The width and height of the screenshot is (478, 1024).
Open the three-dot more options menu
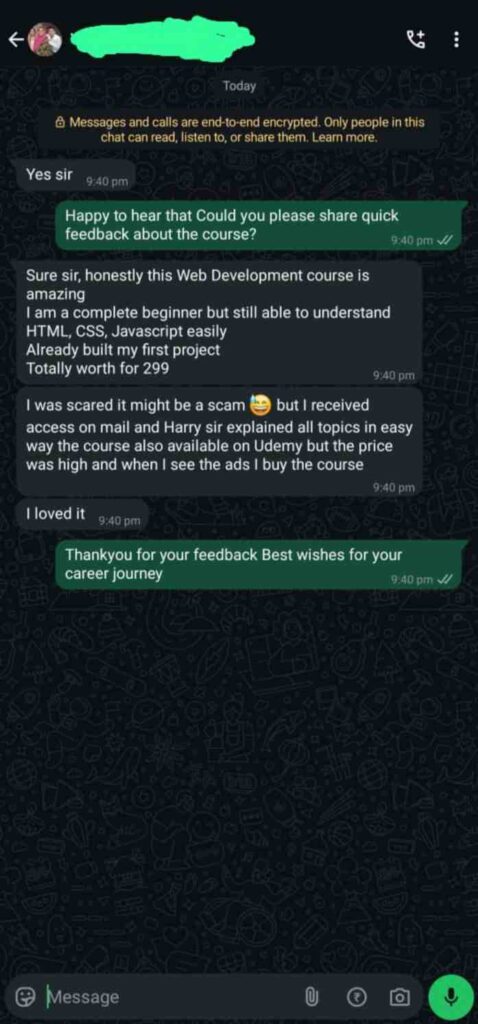456,40
